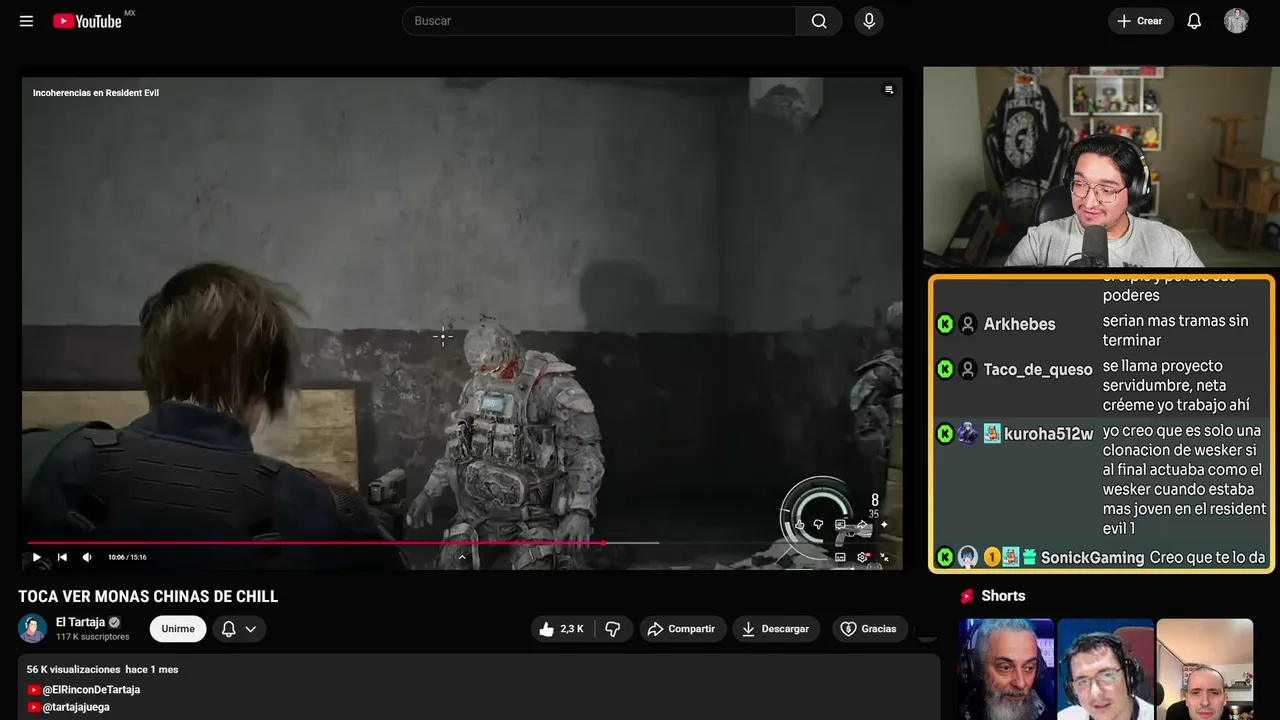Like the video with 2,3 K button
This screenshot has height=720, width=1280.
(562, 629)
